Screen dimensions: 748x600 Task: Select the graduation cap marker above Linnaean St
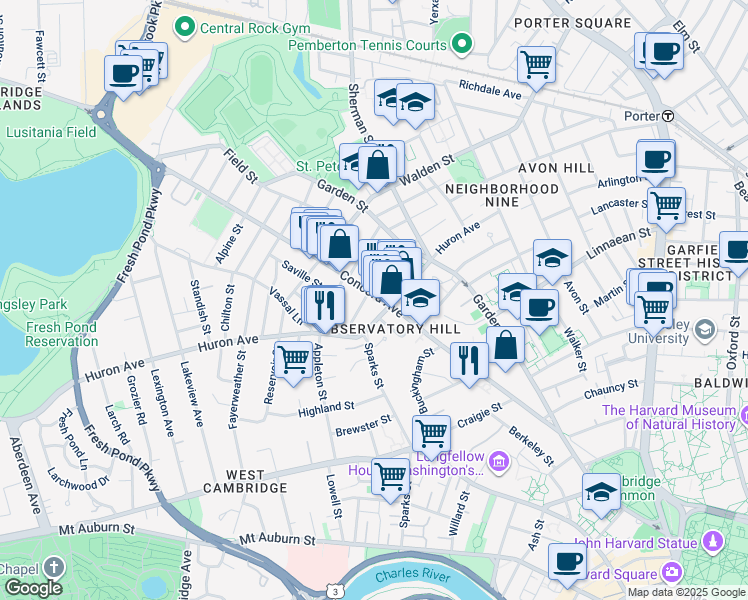[552, 258]
